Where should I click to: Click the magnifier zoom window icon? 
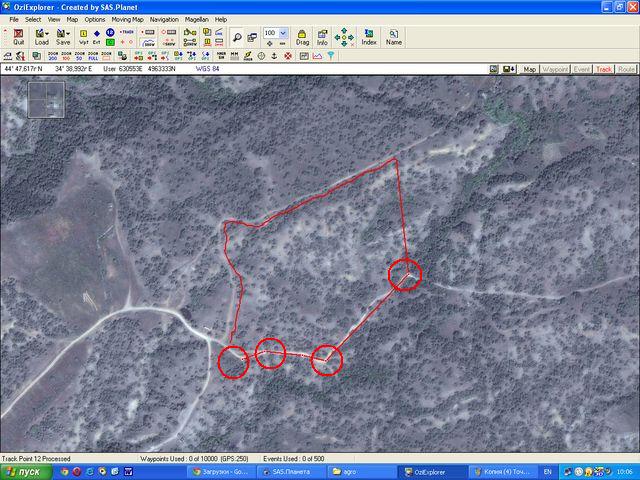[237, 37]
